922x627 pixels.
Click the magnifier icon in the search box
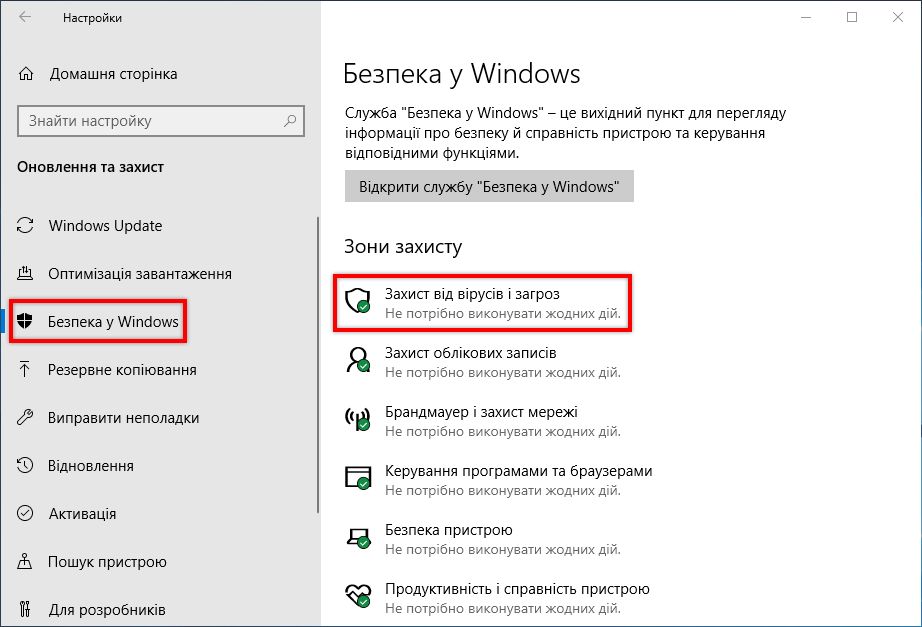[290, 121]
